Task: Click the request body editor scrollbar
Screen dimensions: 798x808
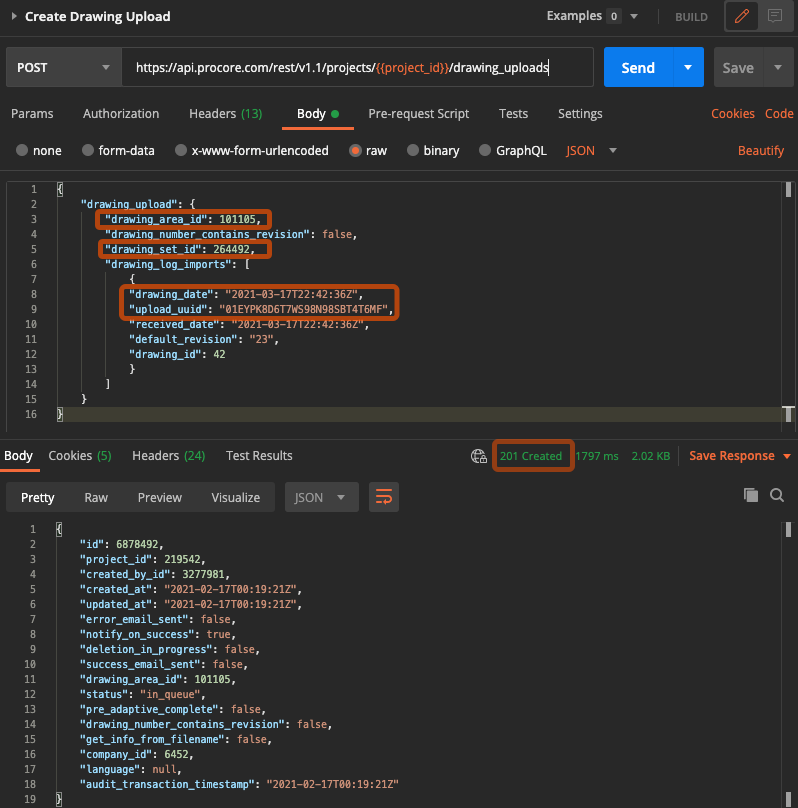Action: (x=788, y=190)
